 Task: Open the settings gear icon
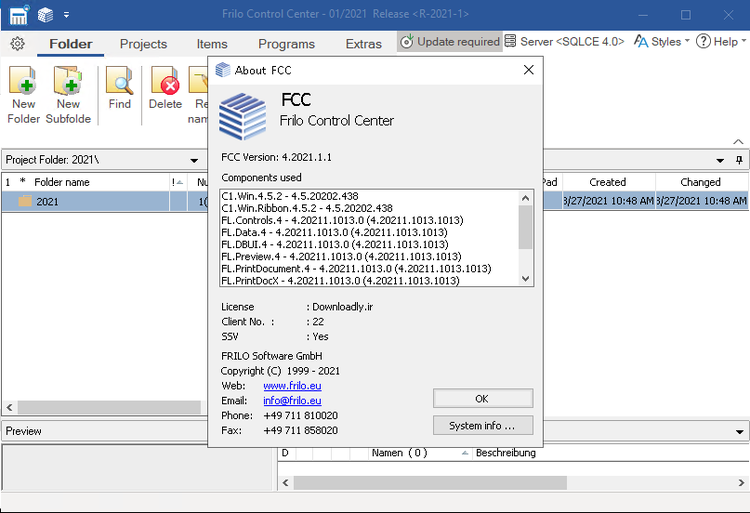click(x=17, y=43)
